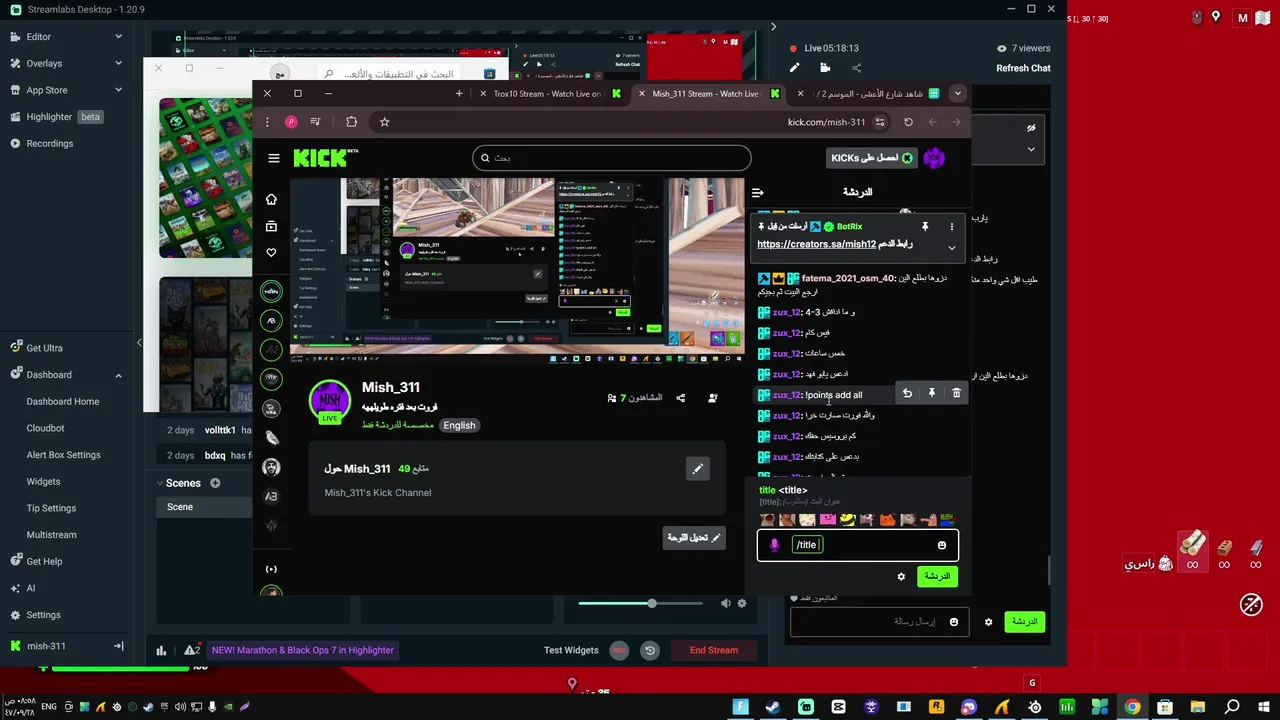Open Dashboard Home link
The height and width of the screenshot is (720, 1280).
point(63,401)
